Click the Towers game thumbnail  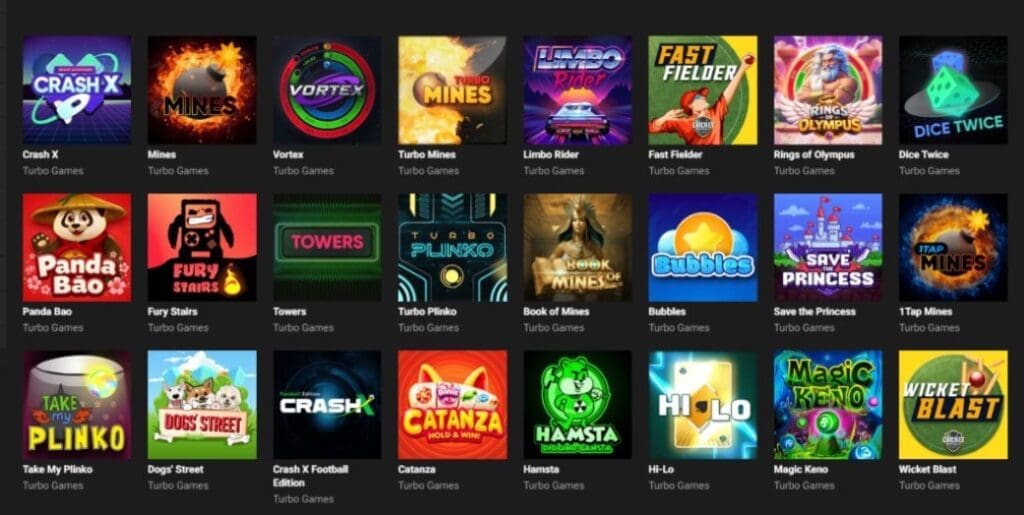327,247
